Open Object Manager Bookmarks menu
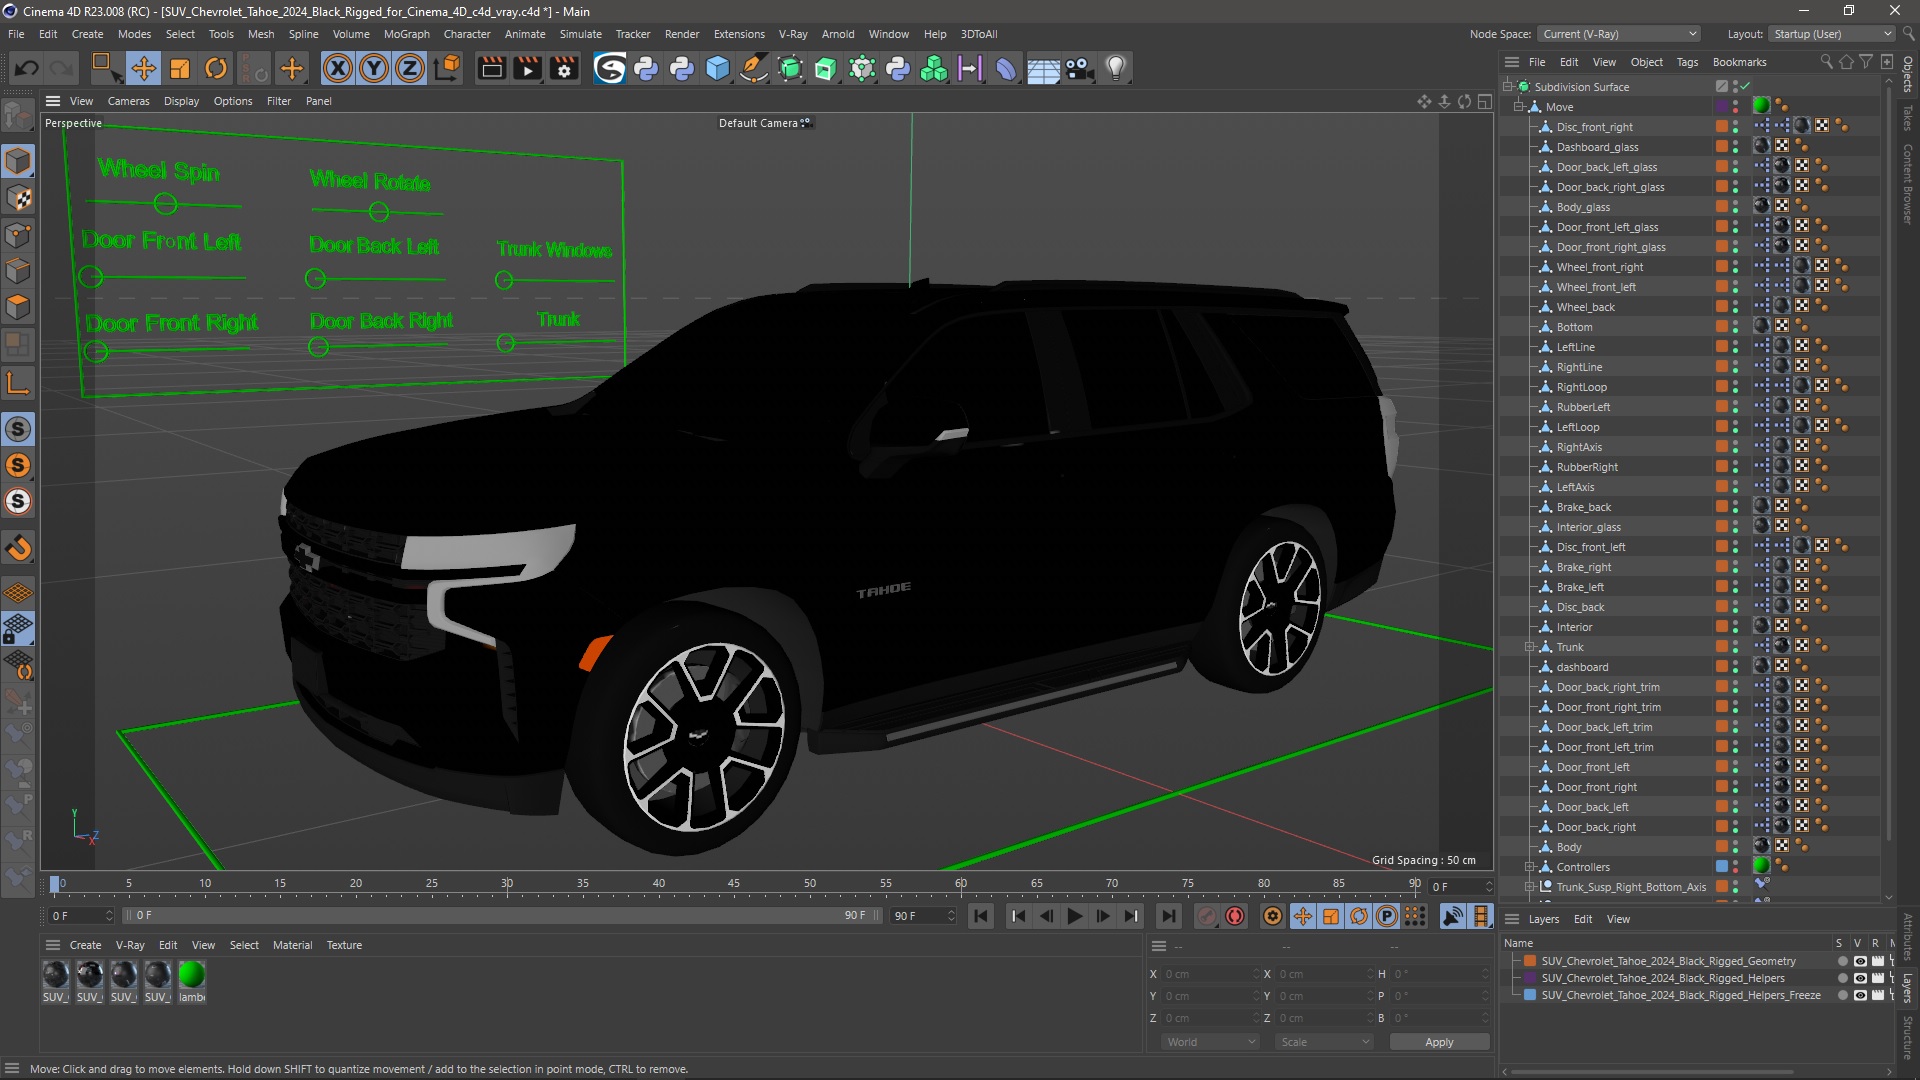 (1739, 62)
